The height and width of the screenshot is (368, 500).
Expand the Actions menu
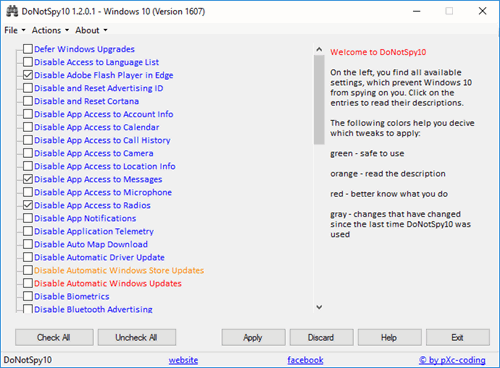click(x=50, y=30)
